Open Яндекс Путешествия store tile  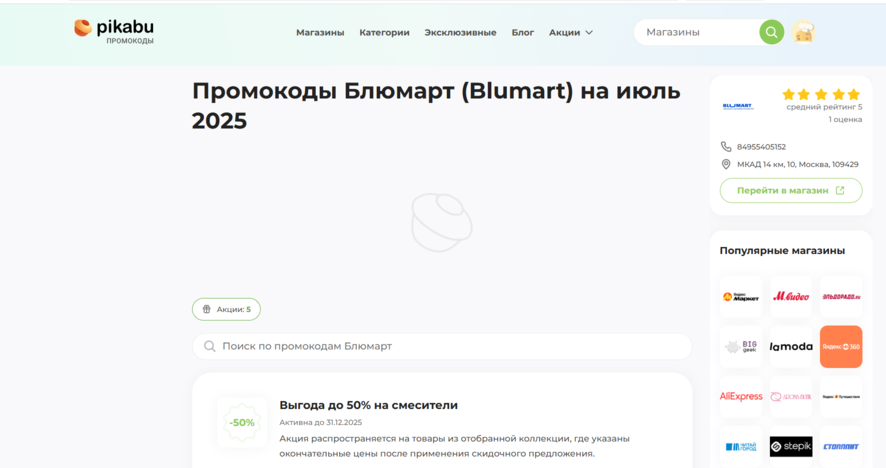(x=841, y=396)
